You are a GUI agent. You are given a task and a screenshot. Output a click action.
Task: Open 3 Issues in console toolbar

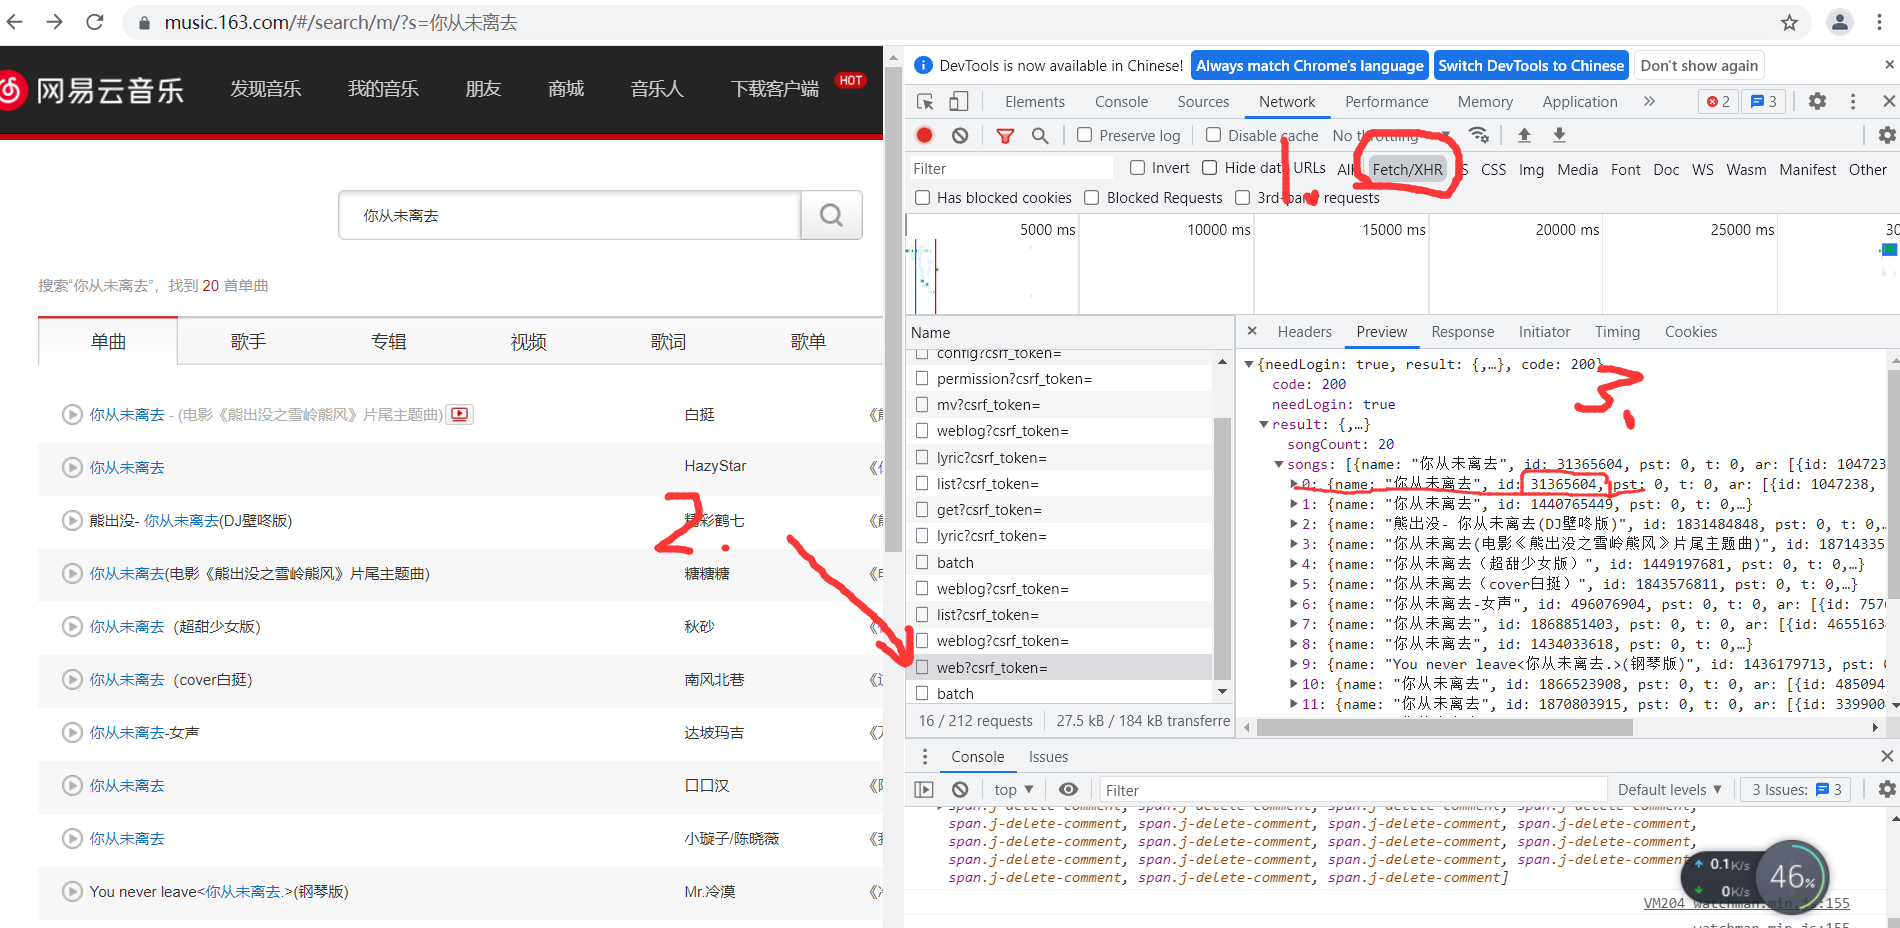(x=1796, y=789)
